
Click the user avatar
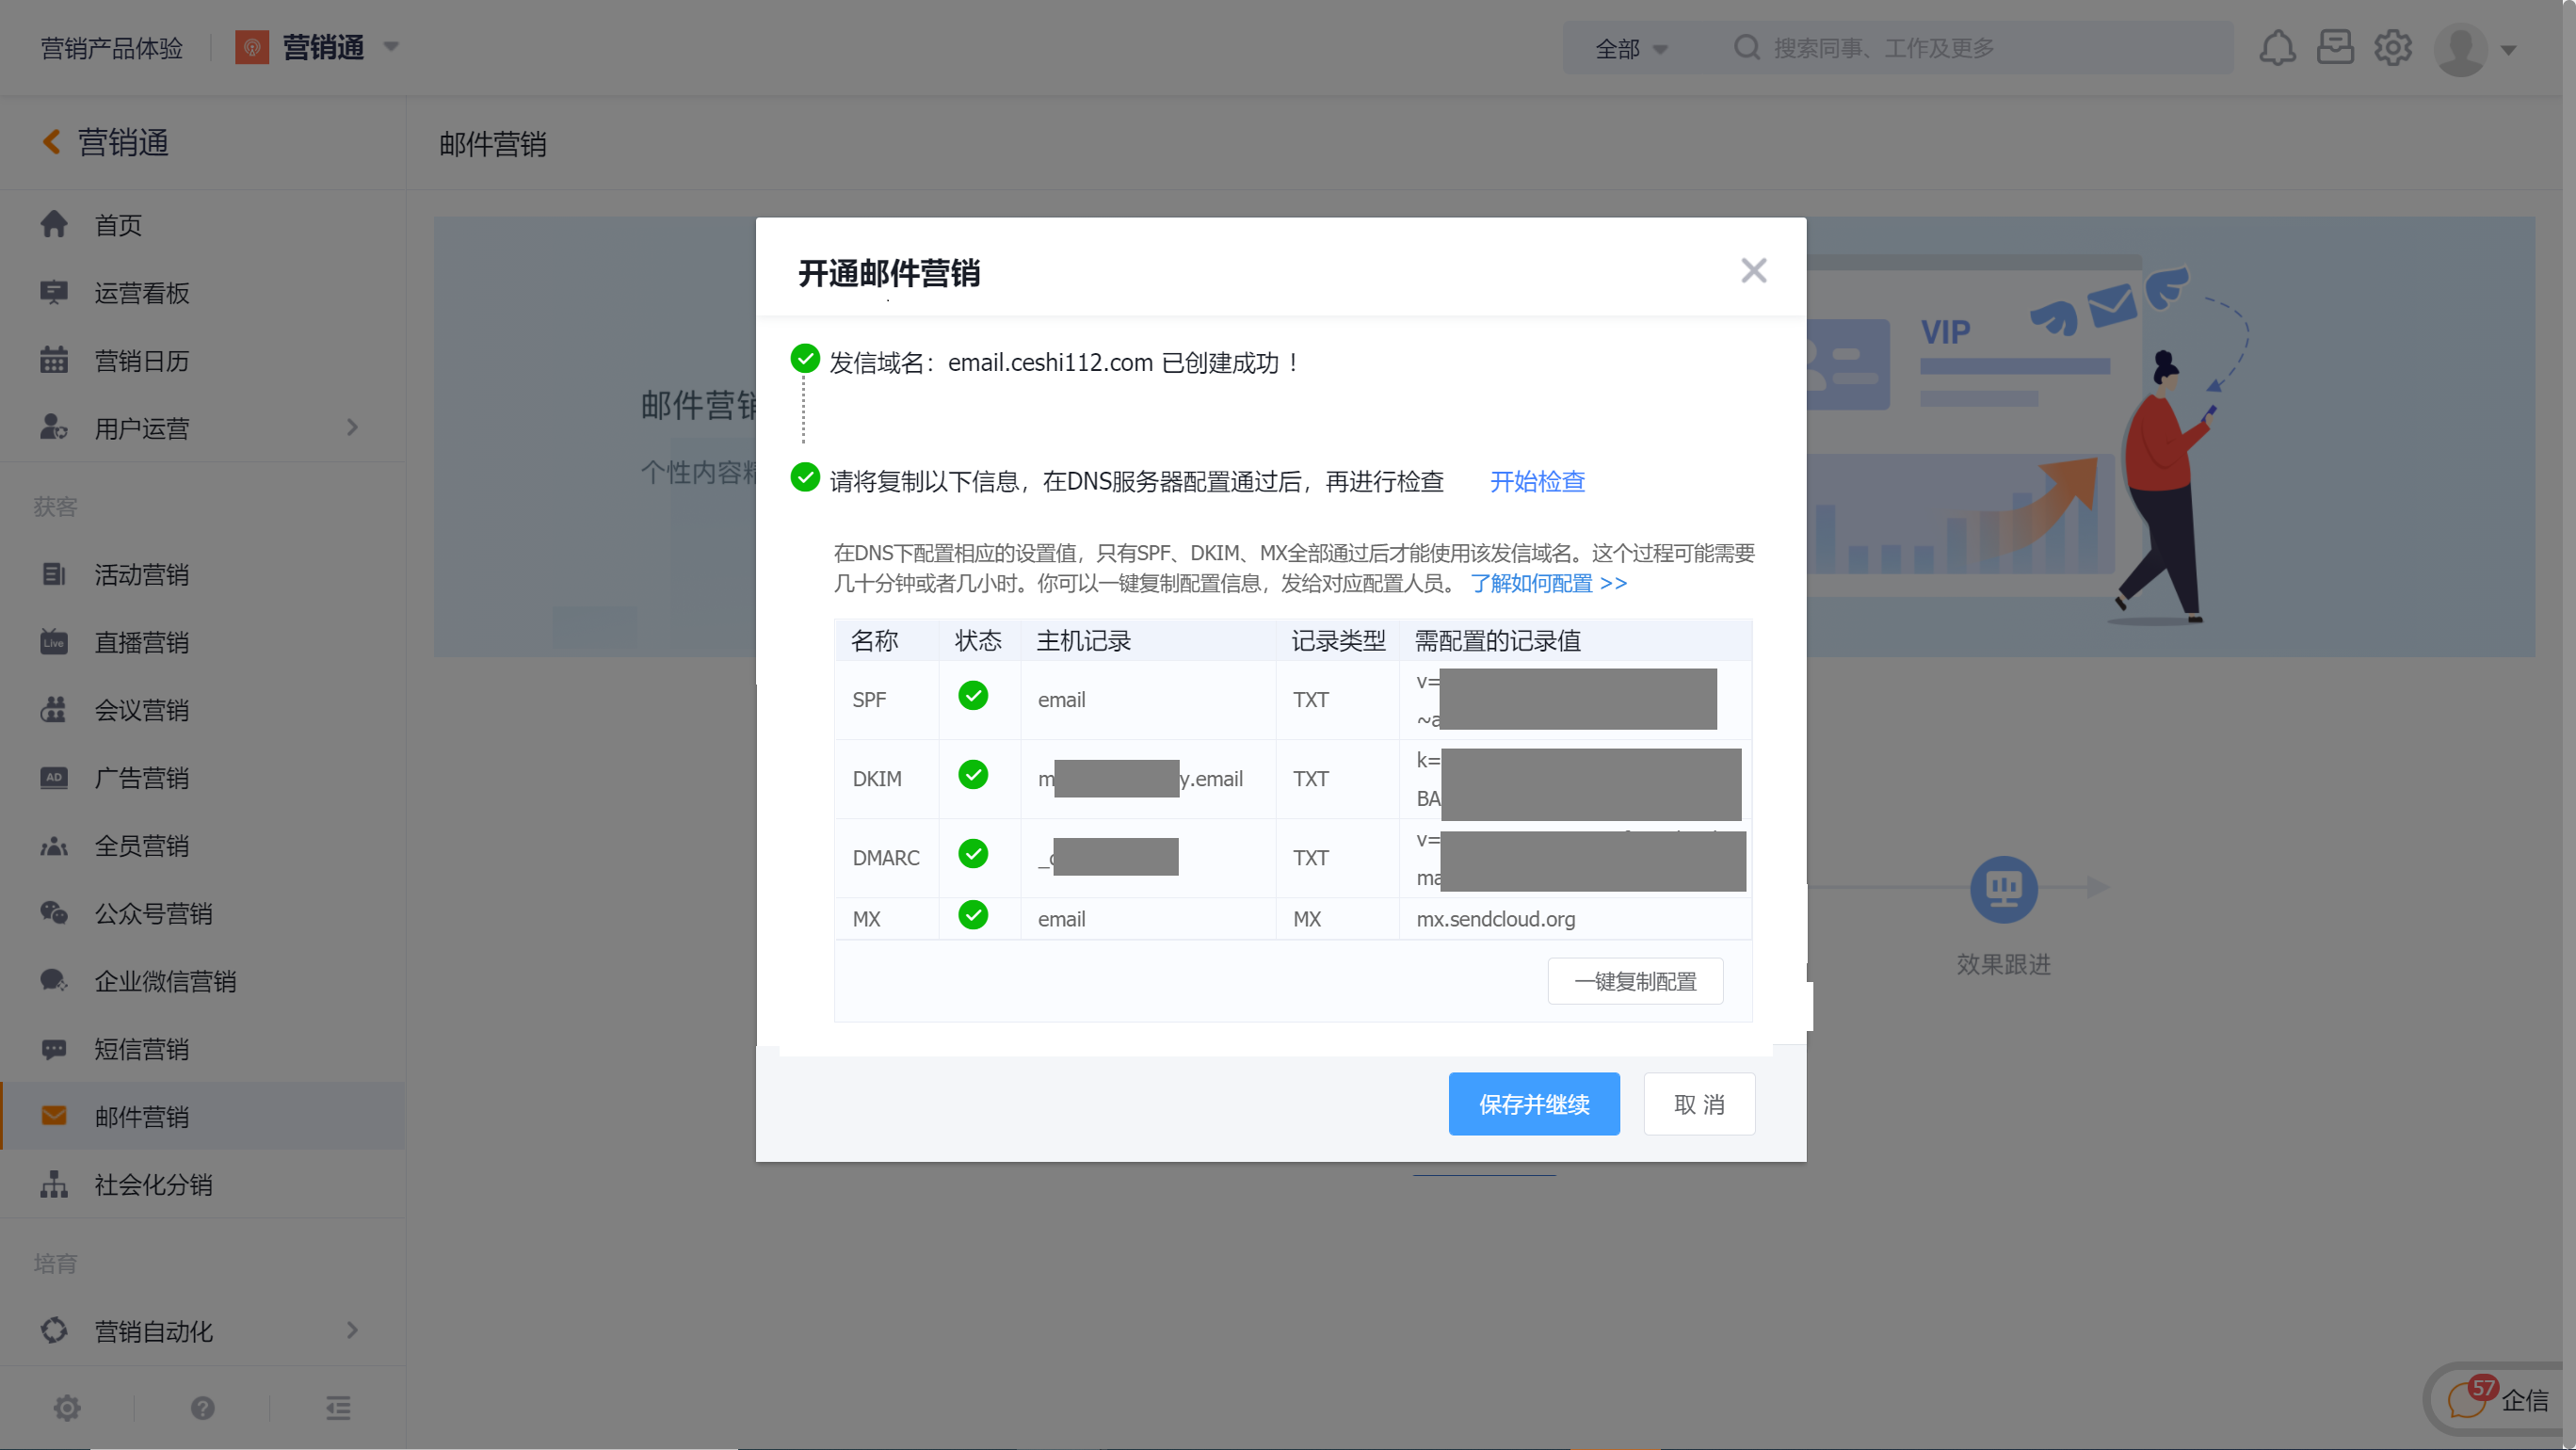[2461, 49]
